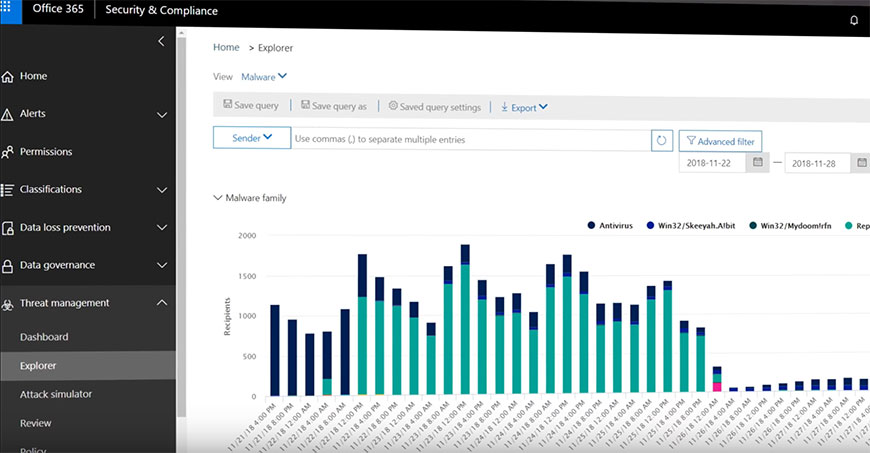Screen dimensions: 870x453
Task: Click the Home breadcrumb link
Action: tap(226, 47)
